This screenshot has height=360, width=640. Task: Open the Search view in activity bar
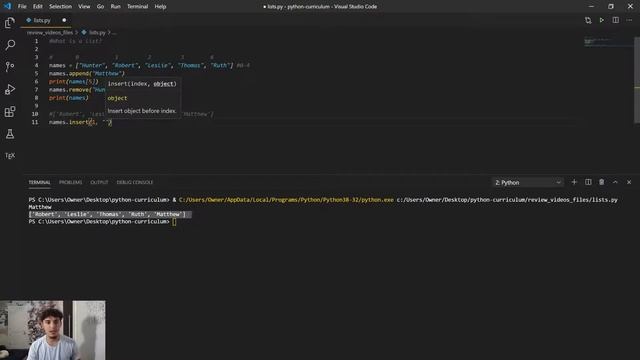point(10,44)
